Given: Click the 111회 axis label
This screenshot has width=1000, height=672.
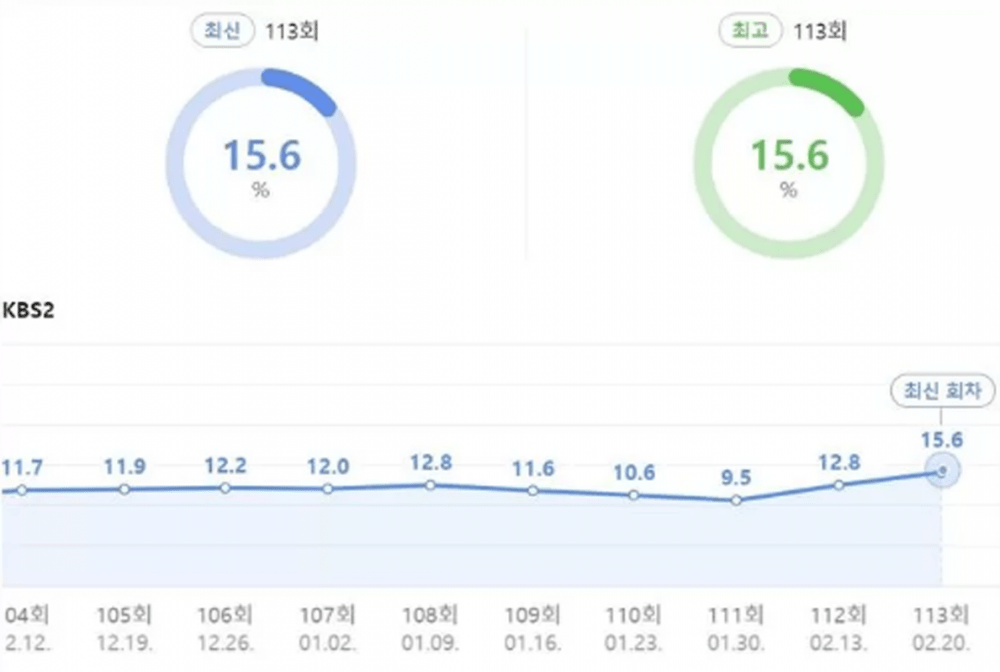Looking at the screenshot, I should point(736,614).
